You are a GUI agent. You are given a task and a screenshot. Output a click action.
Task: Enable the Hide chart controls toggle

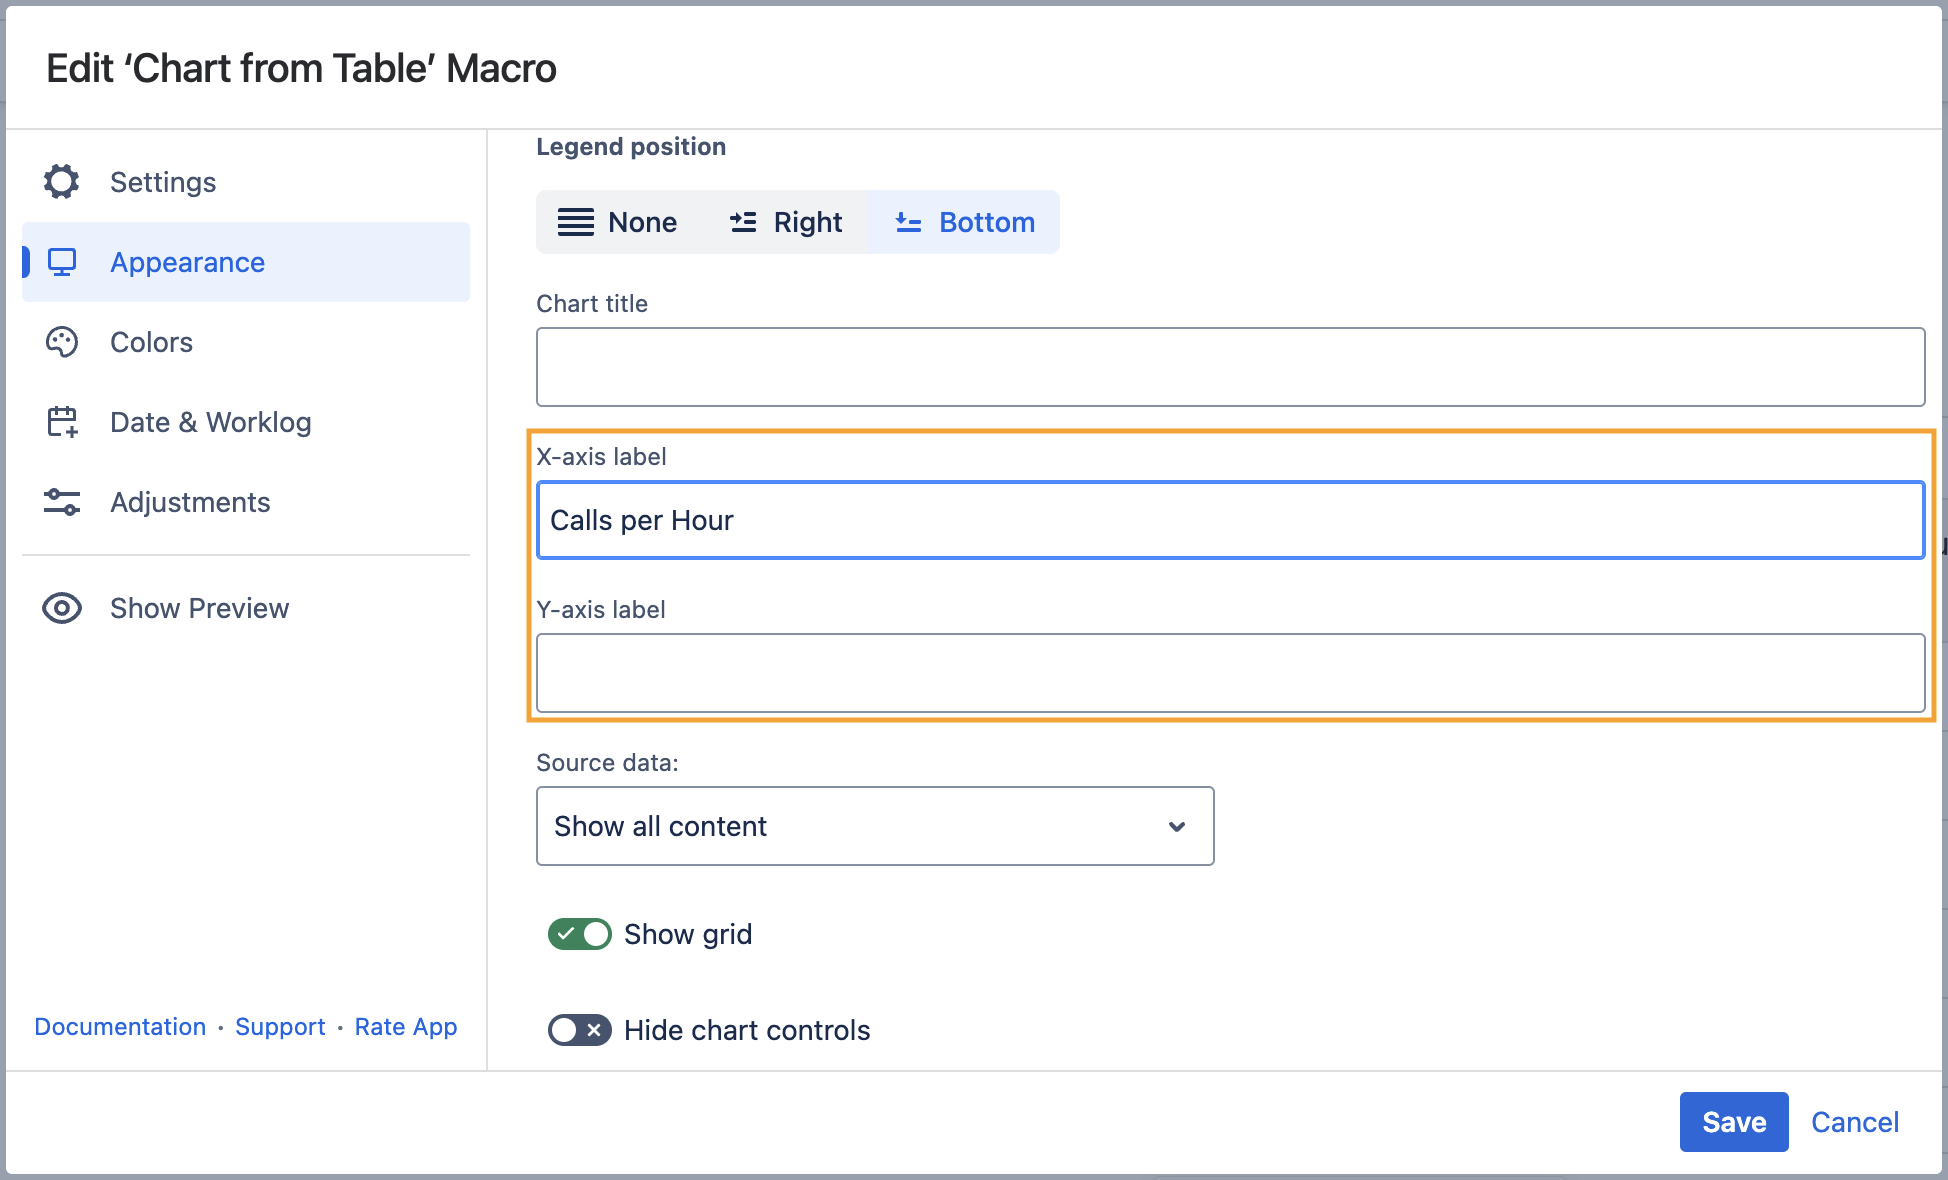579,1030
